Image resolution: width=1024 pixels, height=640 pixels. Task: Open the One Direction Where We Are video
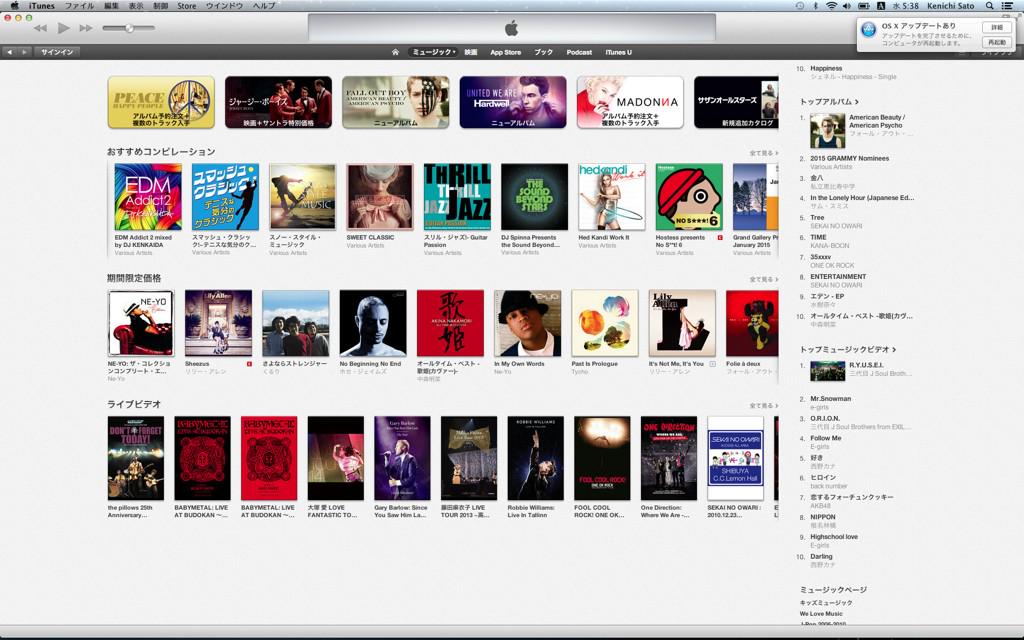click(x=669, y=458)
